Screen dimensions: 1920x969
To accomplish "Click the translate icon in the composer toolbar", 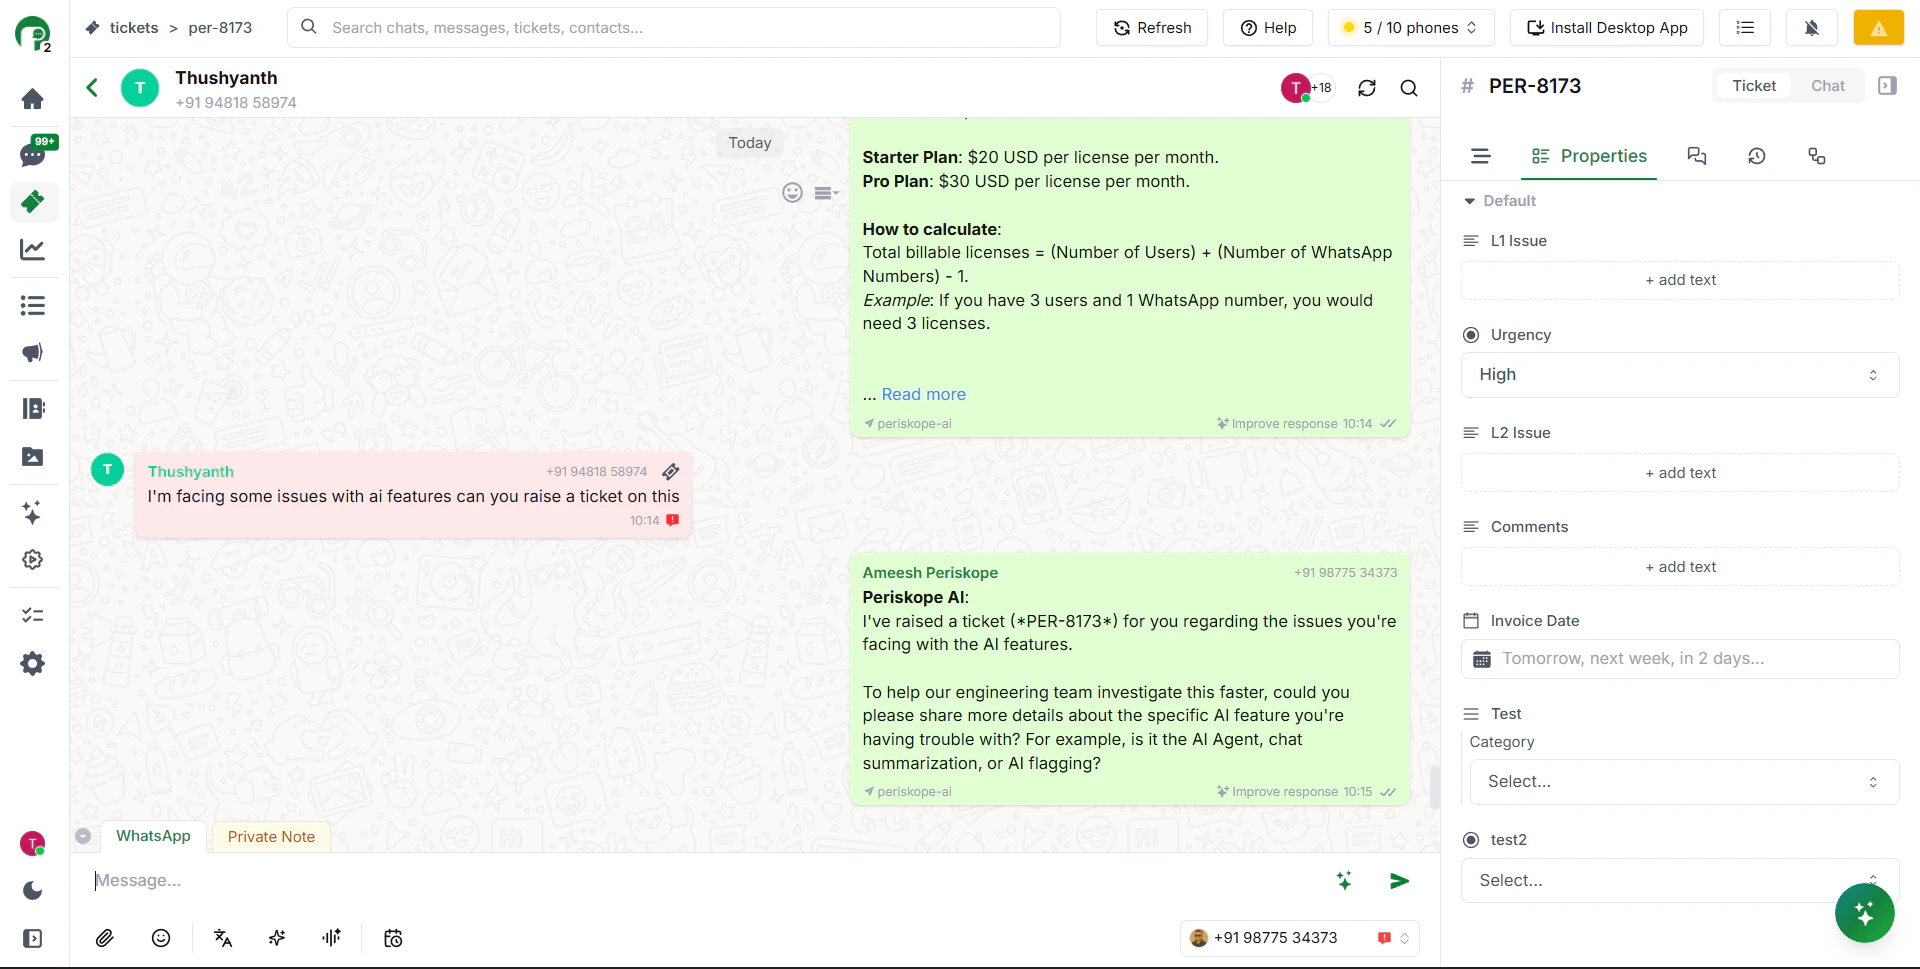I will point(223,938).
